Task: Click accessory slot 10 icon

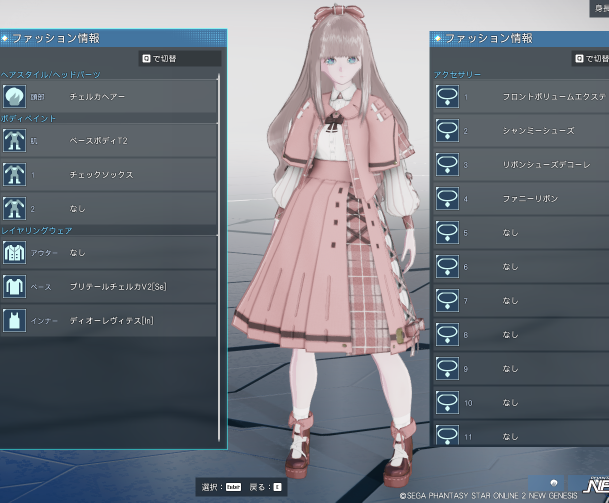Action: tap(447, 402)
